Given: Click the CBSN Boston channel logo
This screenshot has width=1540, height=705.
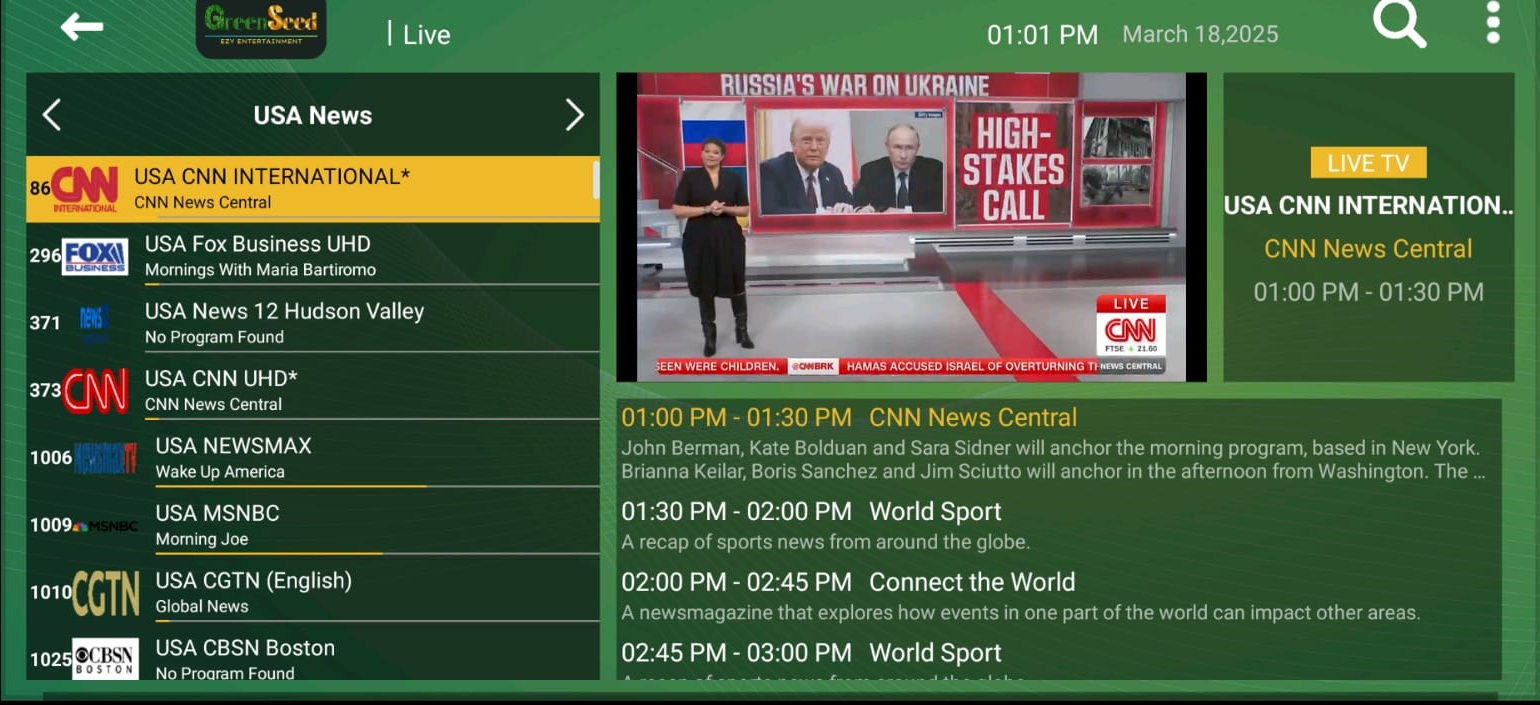Looking at the screenshot, I should coord(105,659).
